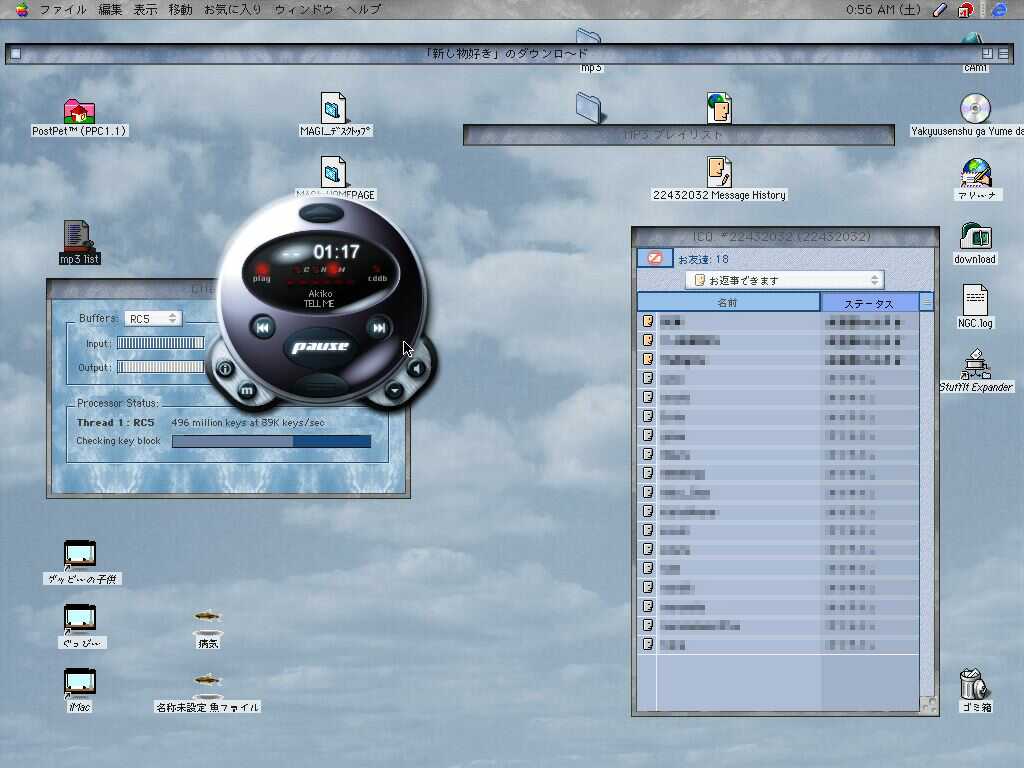Open the NGC.log text file icon
Screen dimensions: 1024x768
(975, 300)
